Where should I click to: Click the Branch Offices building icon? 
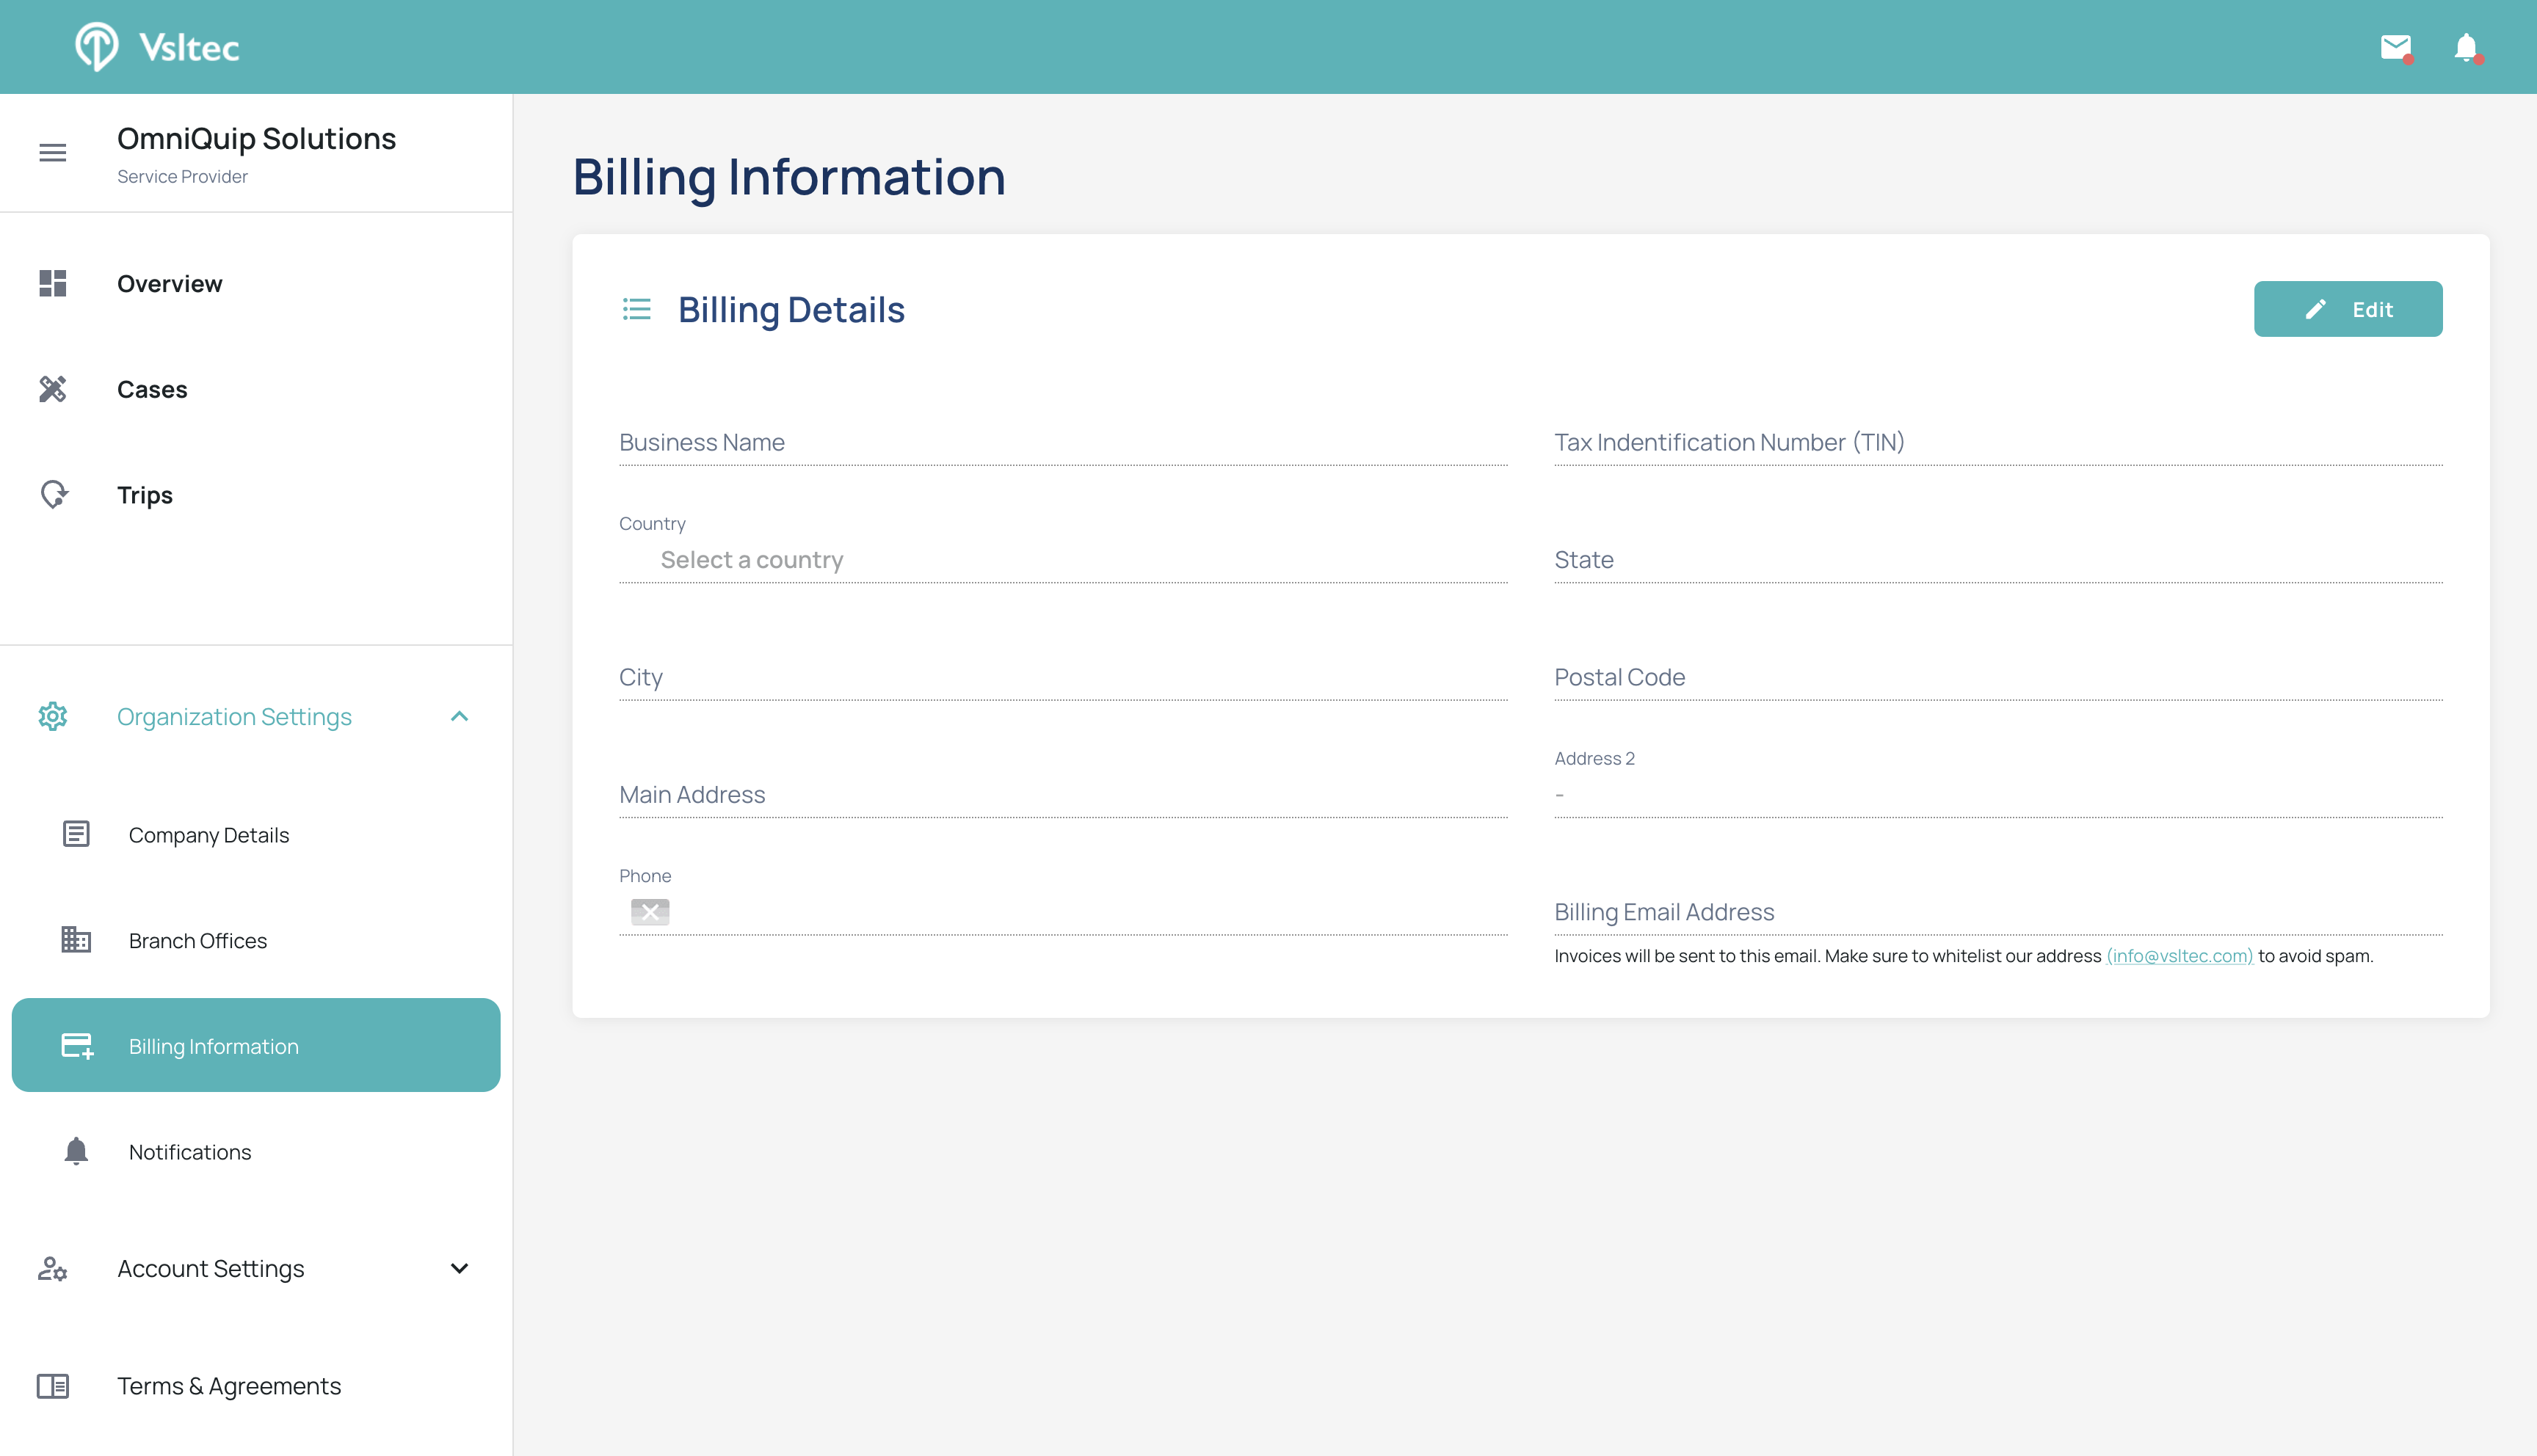[76, 940]
